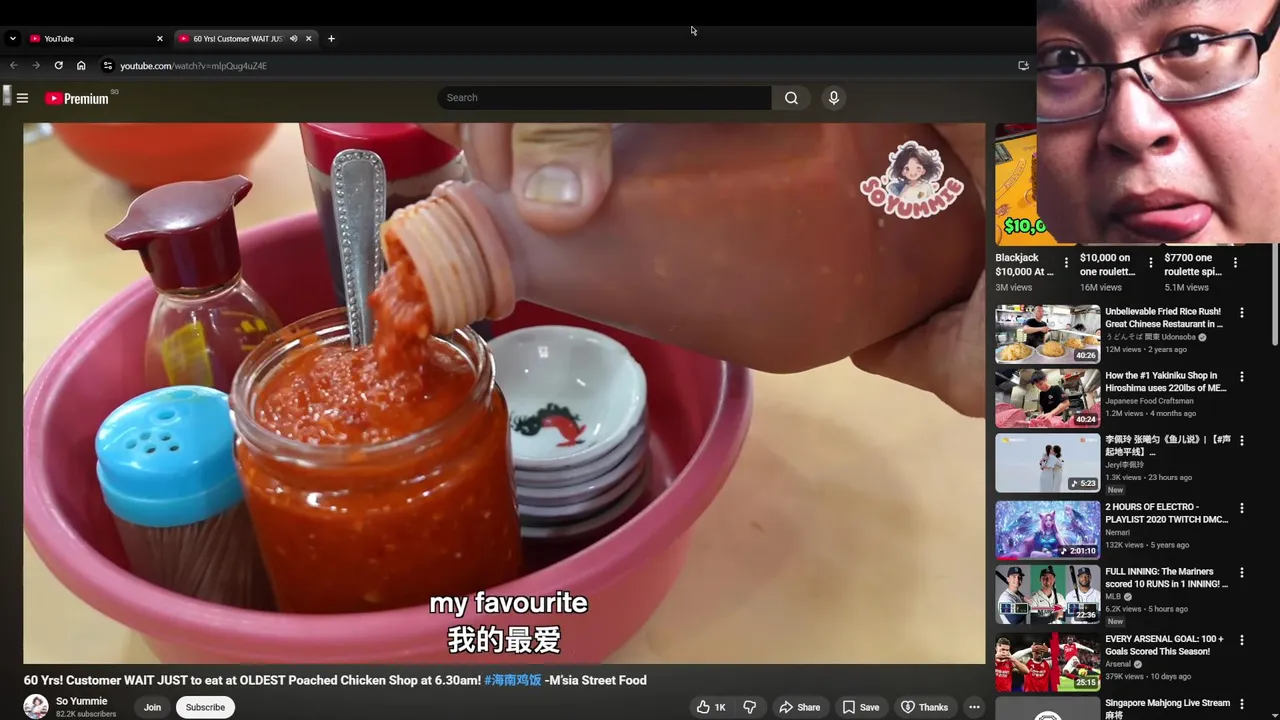1280x720 pixels.
Task: Close the first YouTube tab
Action: (x=159, y=38)
